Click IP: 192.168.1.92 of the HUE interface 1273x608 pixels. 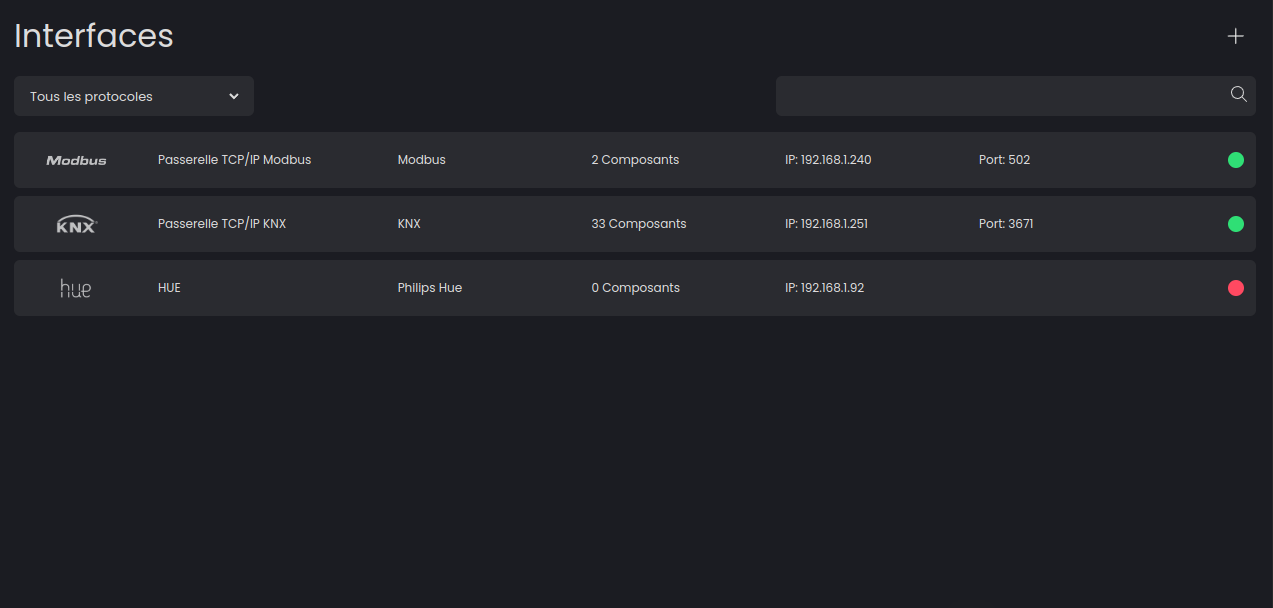click(825, 287)
